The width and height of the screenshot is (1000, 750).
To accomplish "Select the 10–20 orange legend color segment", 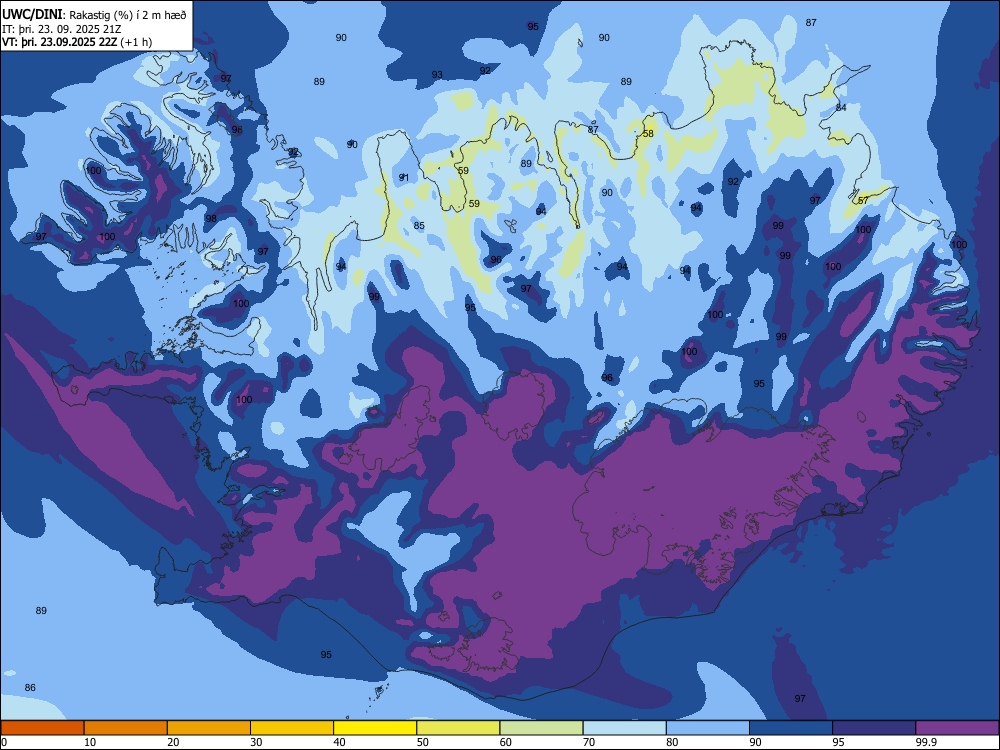I will click(x=126, y=728).
